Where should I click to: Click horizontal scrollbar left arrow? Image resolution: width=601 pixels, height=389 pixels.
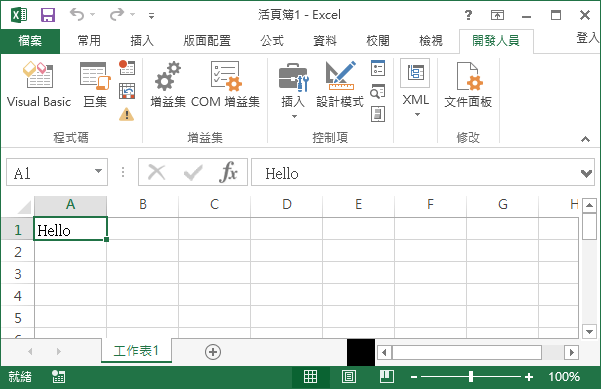(384, 352)
